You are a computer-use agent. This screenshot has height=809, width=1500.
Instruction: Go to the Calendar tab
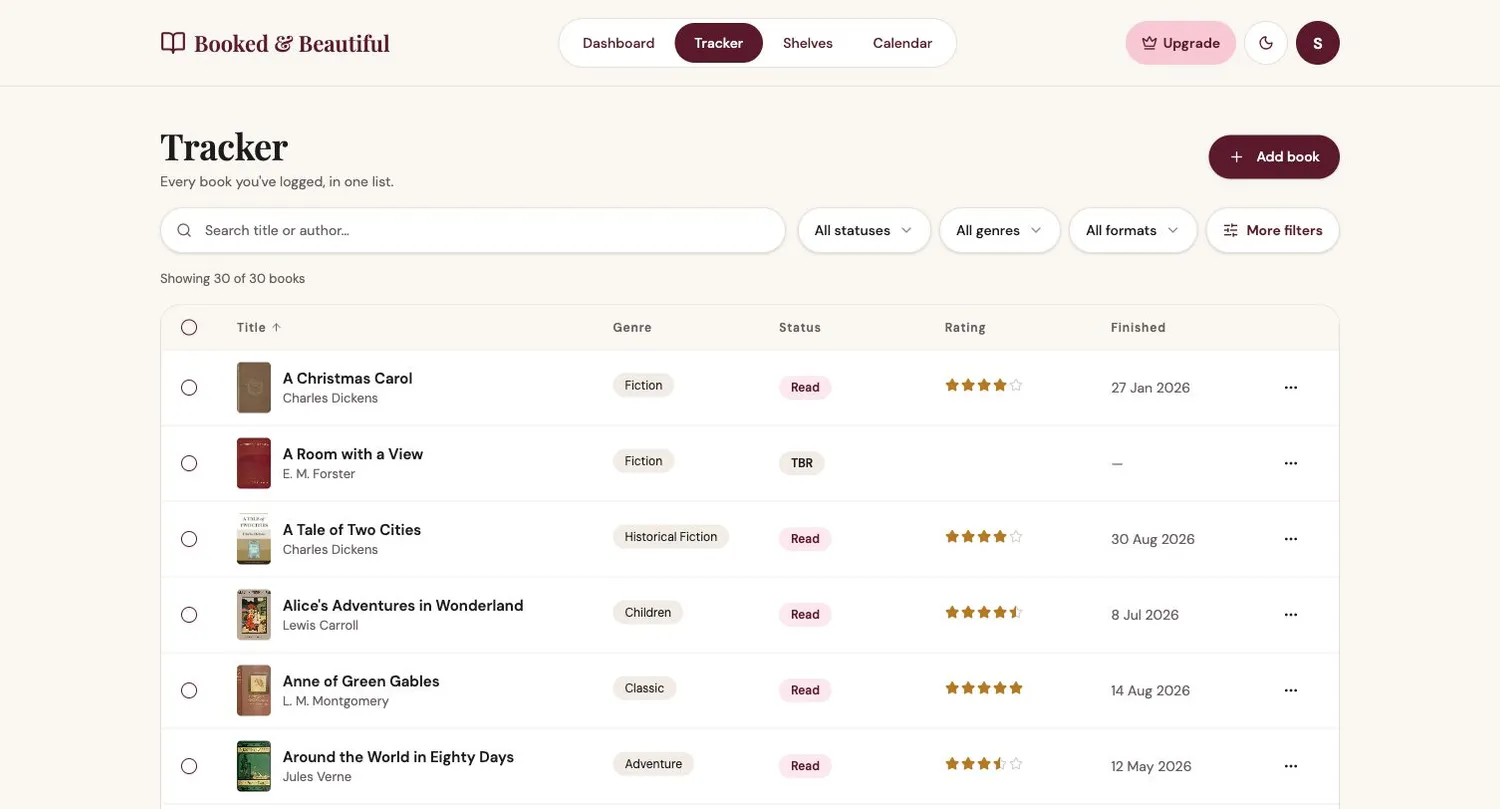902,43
